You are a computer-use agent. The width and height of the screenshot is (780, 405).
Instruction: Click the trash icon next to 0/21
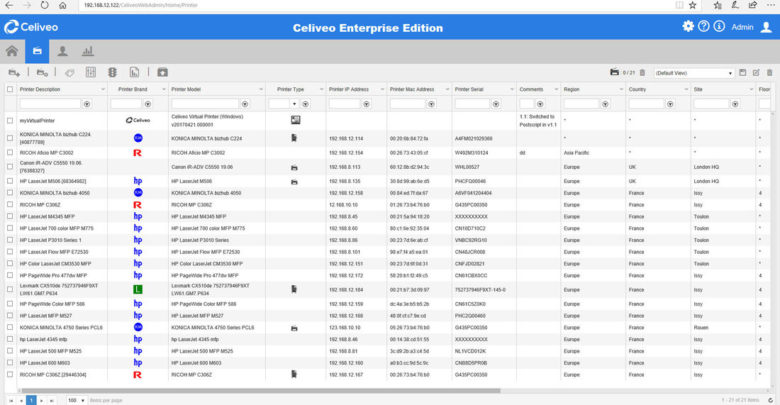(x=642, y=73)
